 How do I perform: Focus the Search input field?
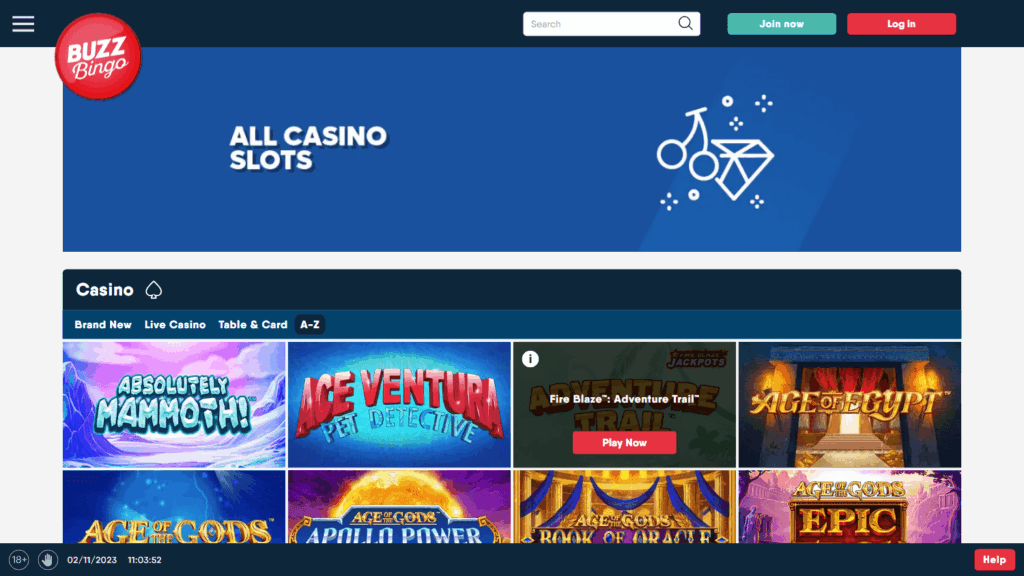601,24
